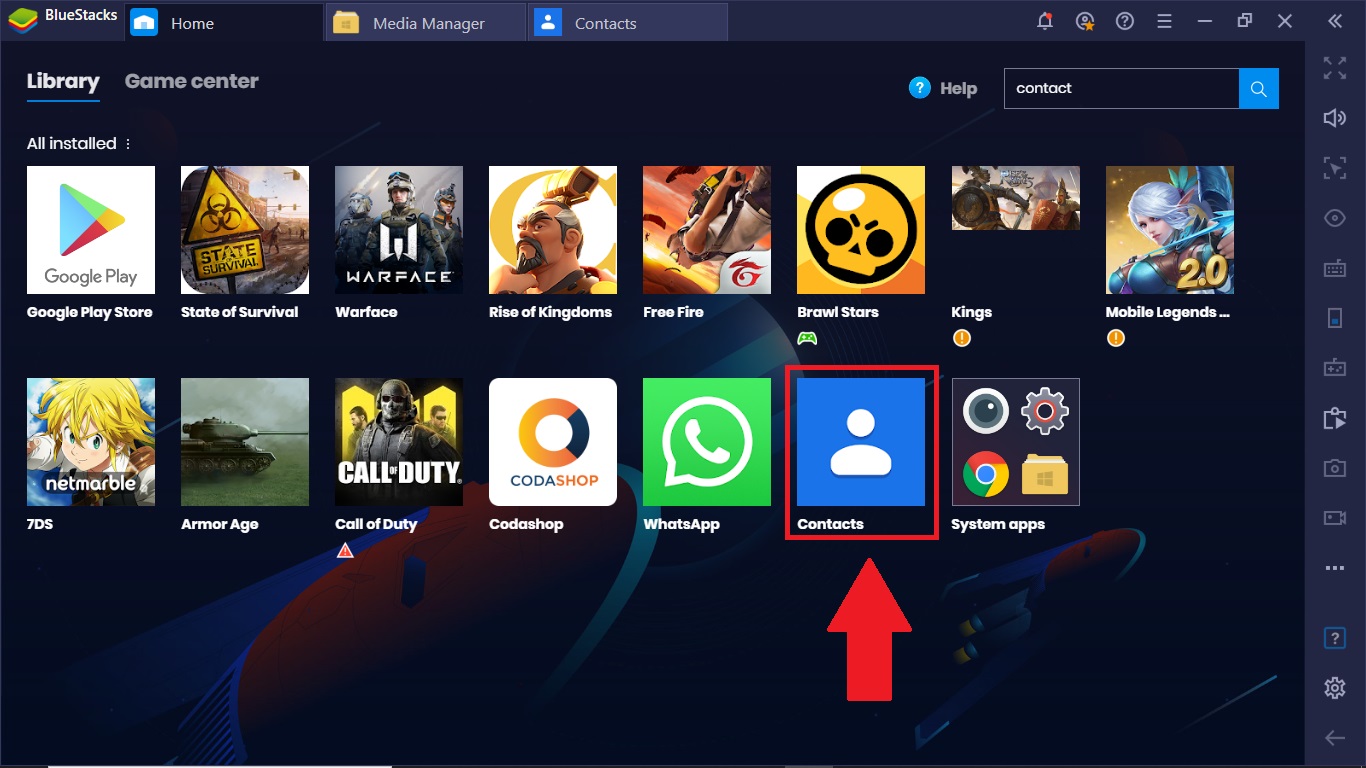This screenshot has height=768, width=1366.
Task: Launch the Codashop app
Action: 553,442
